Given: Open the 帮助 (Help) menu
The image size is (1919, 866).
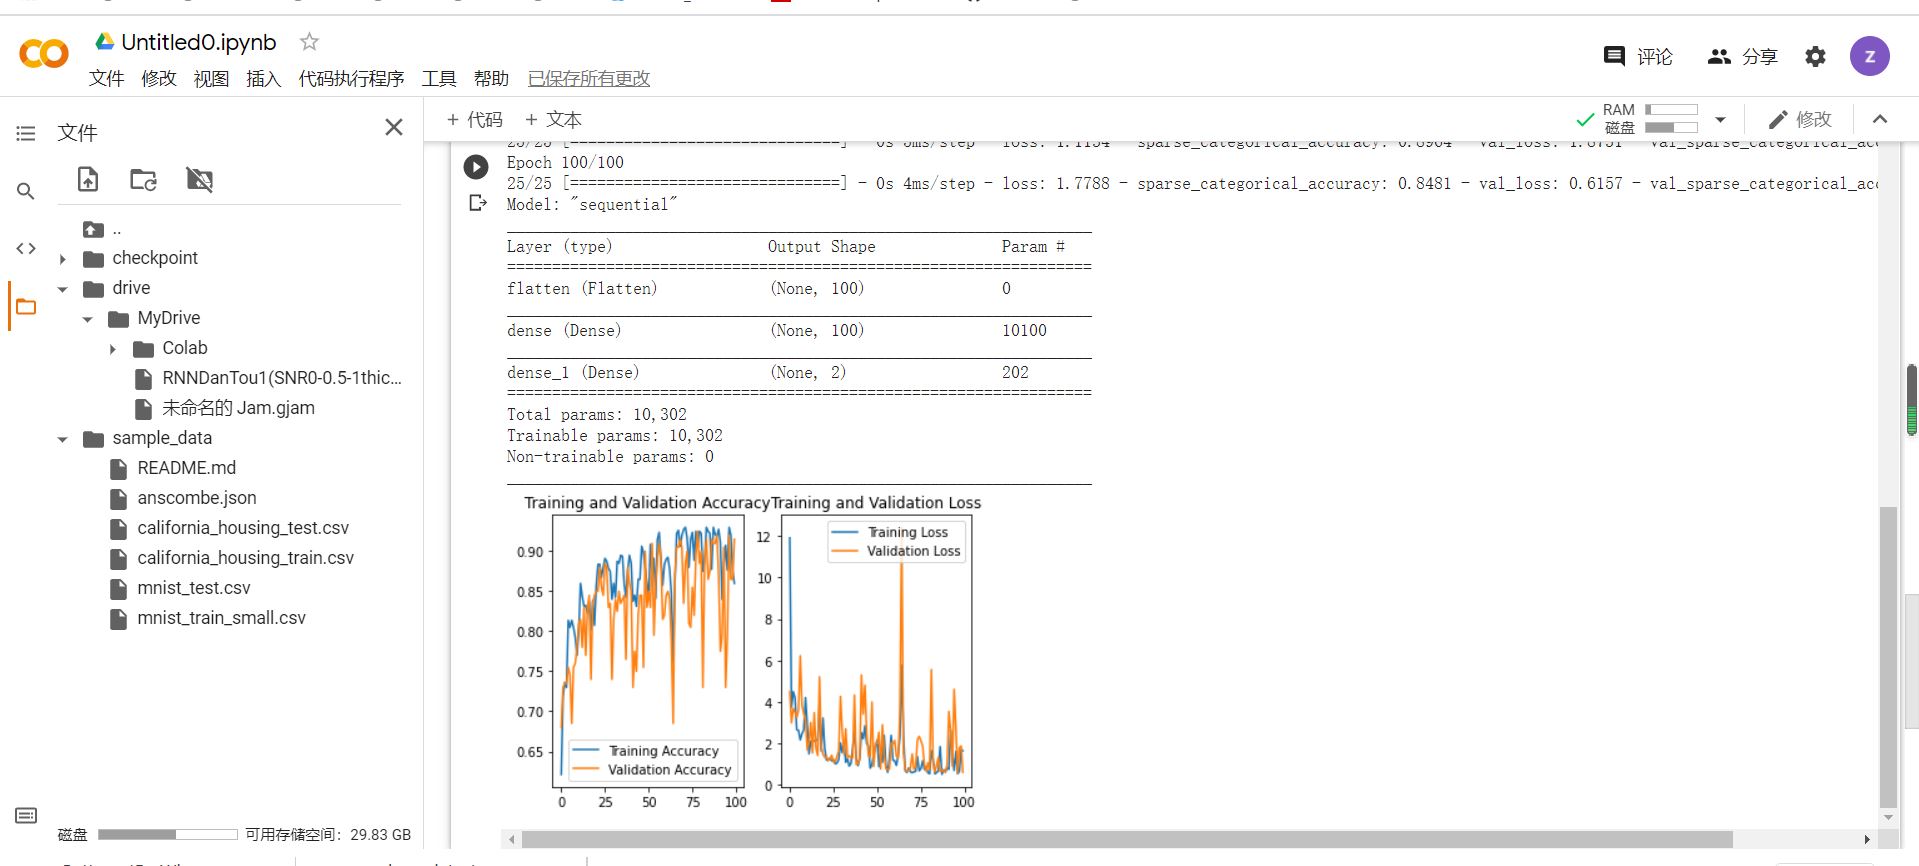Looking at the screenshot, I should 491,79.
